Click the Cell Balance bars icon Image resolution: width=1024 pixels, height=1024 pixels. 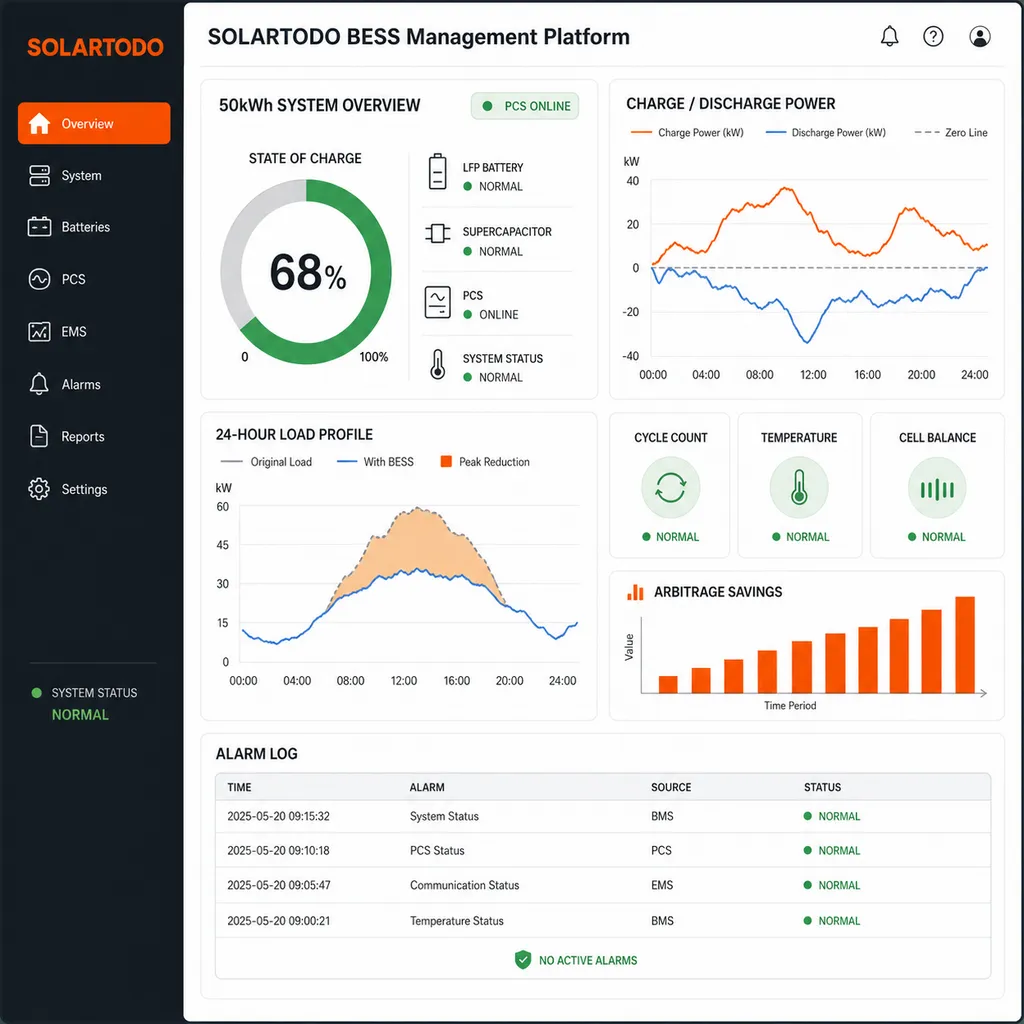(937, 488)
